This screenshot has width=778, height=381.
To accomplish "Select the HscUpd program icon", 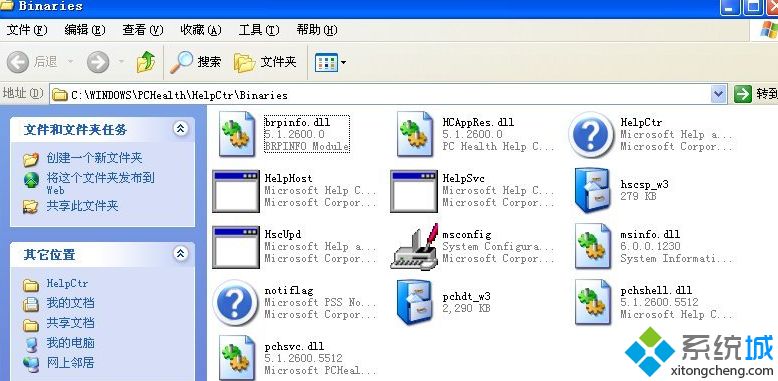I will coord(236,247).
